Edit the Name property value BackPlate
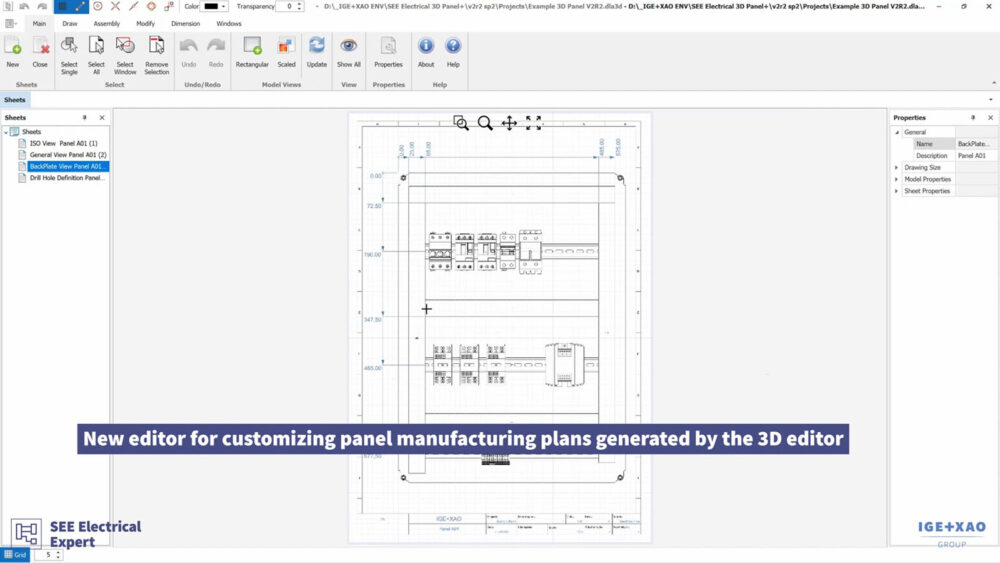Screen dimensions: 1000x563 (974, 144)
